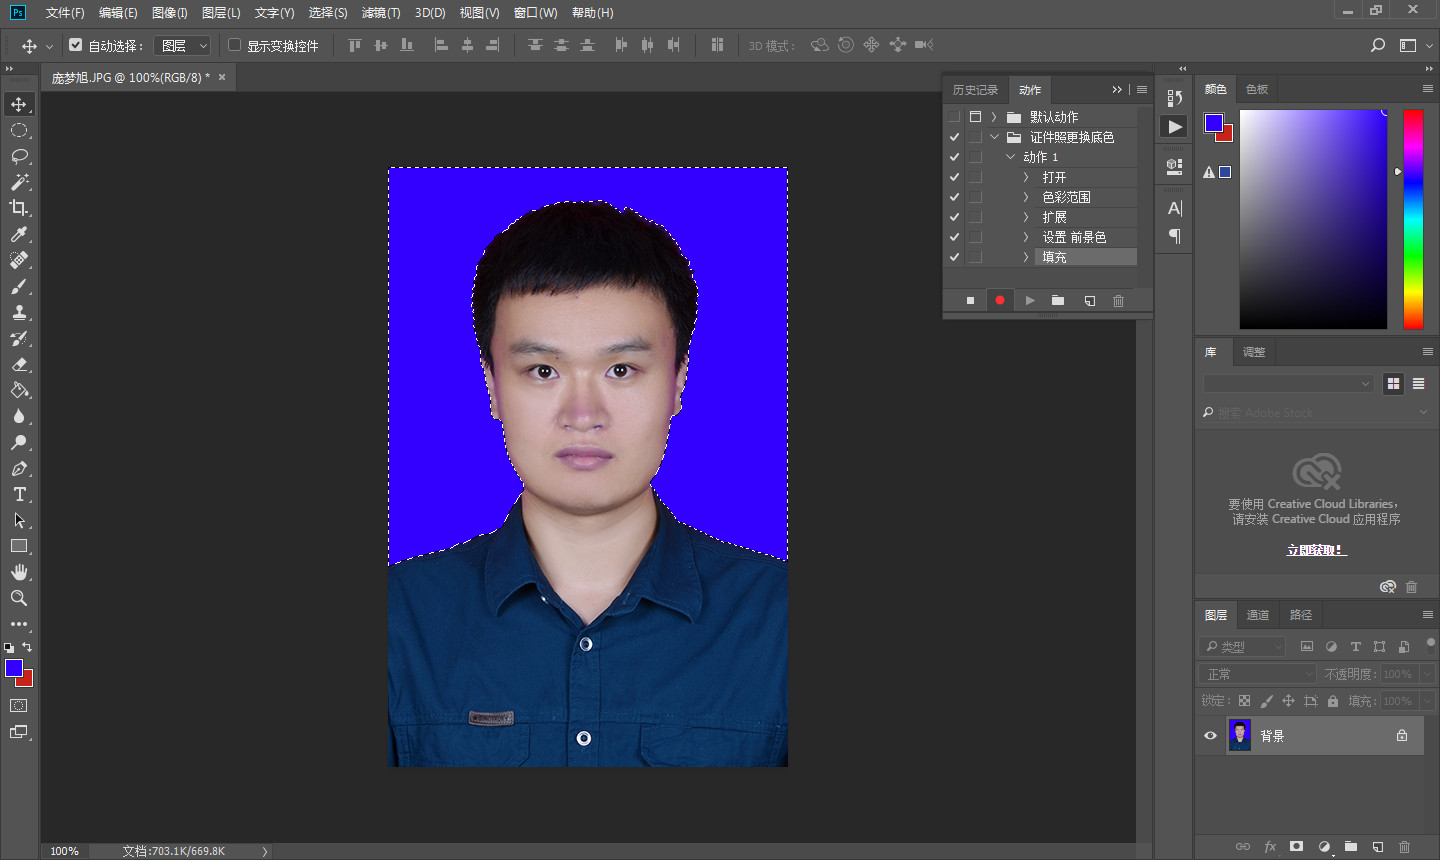Toggle the checkmark for 色彩范围 step
Viewport: 1440px width, 860px height.
tap(954, 197)
